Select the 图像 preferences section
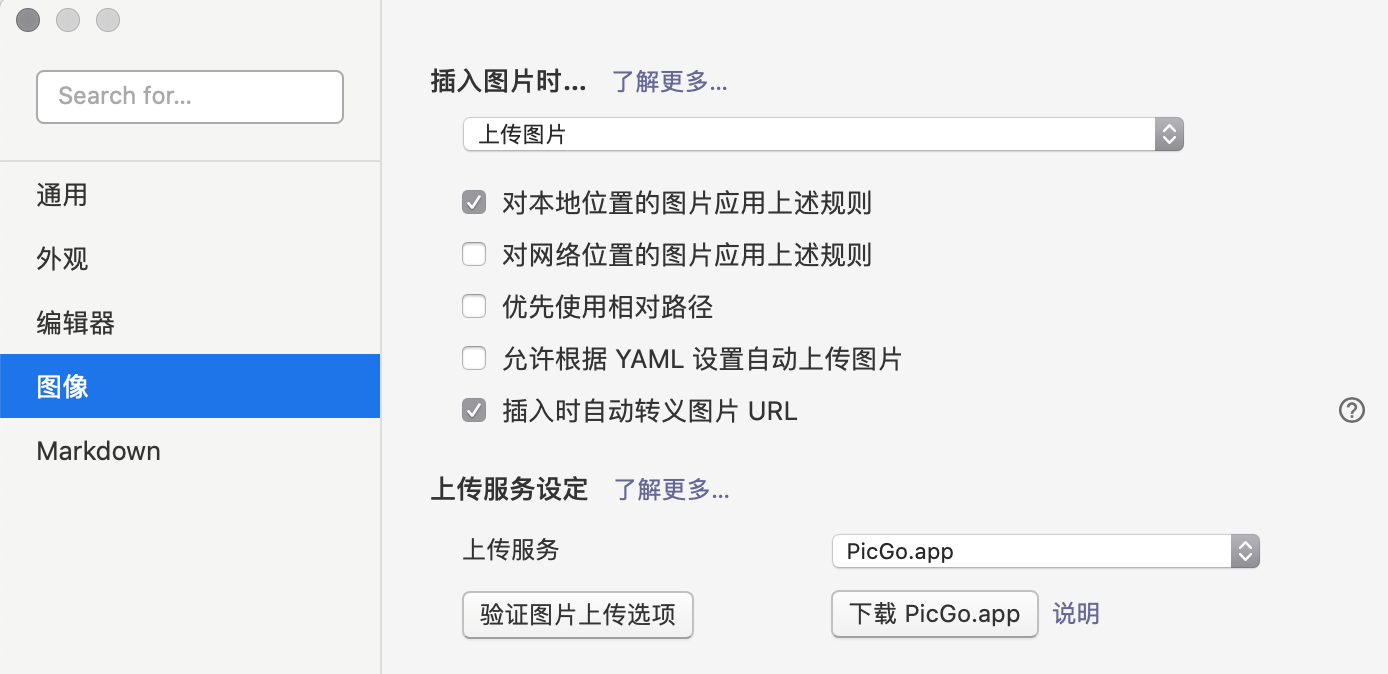Viewport: 1388px width, 674px height. 62,386
